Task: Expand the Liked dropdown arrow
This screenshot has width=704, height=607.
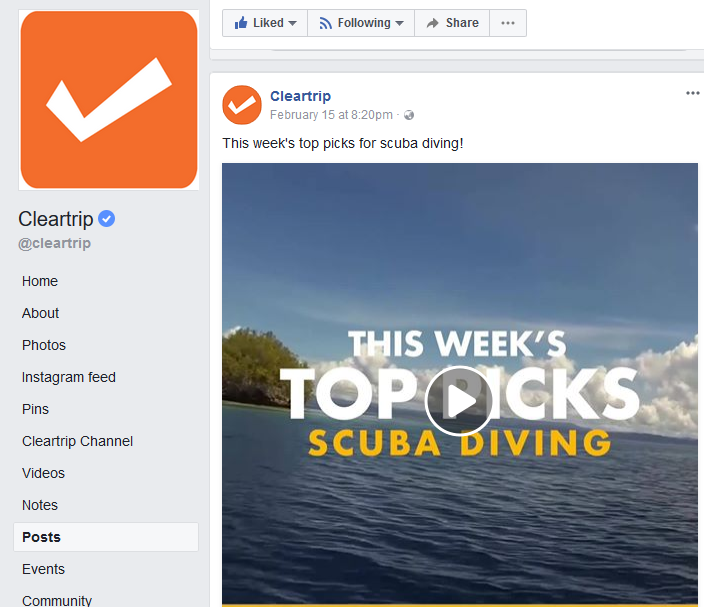Action: click(292, 23)
